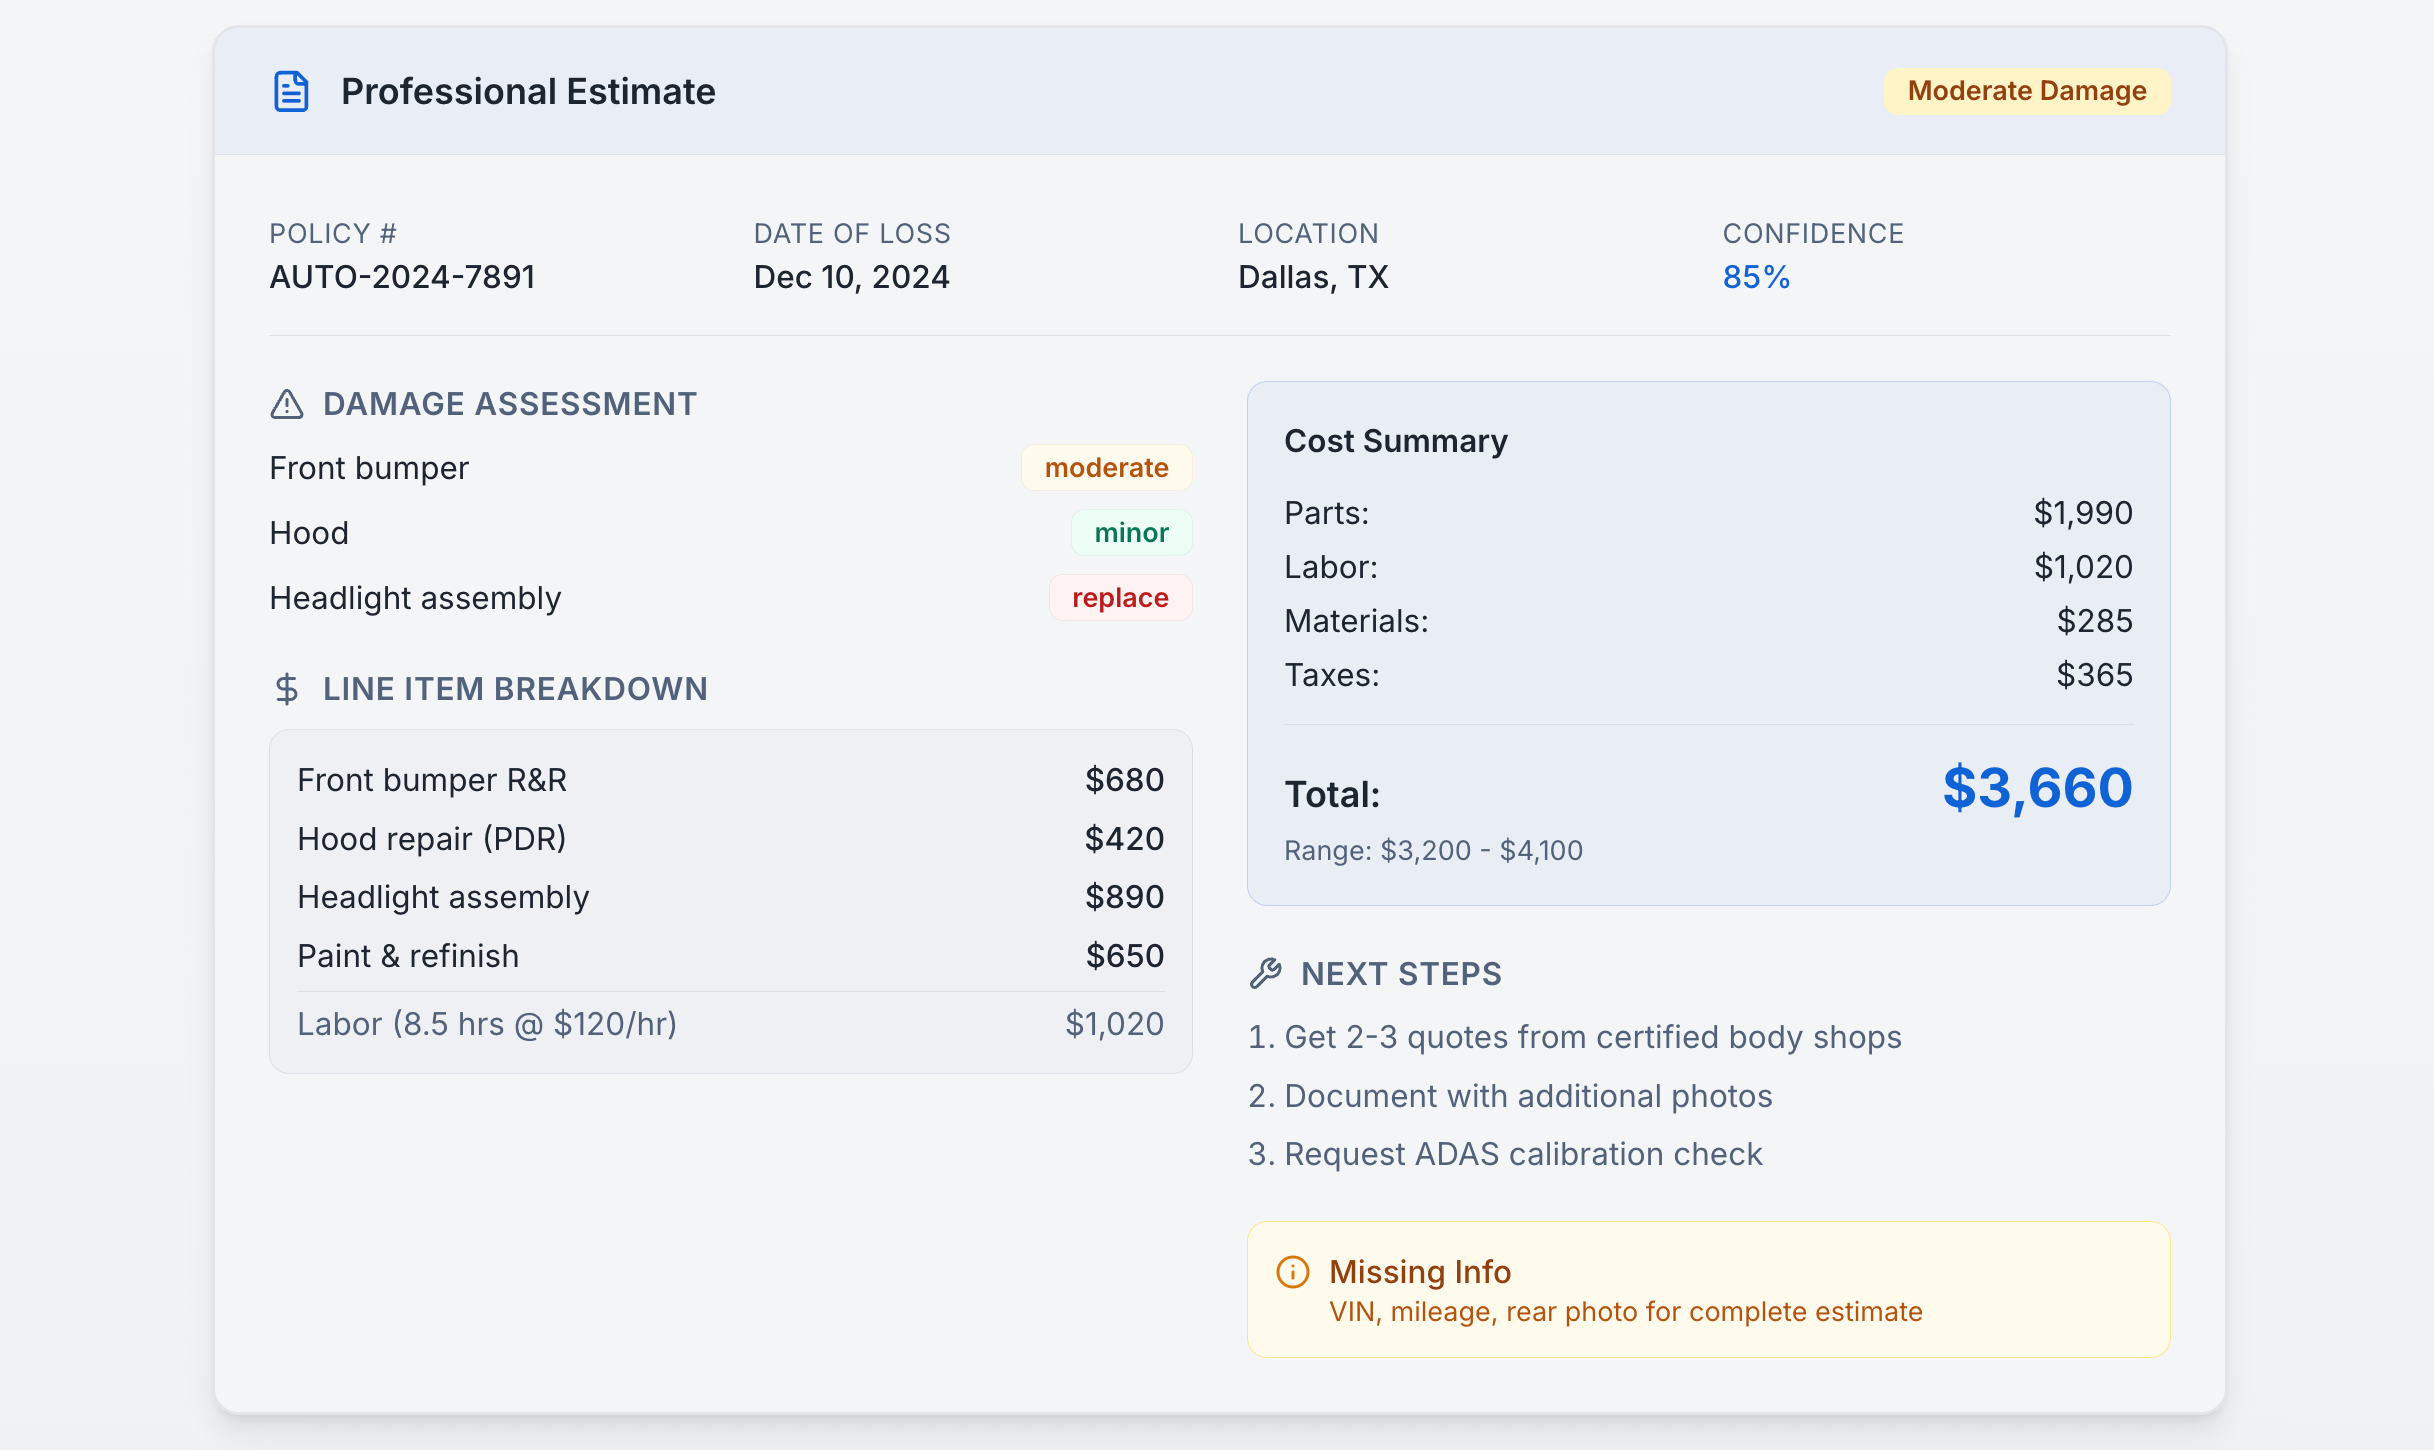Click the replace tag for Headlight assembly
The height and width of the screenshot is (1450, 2434).
click(x=1120, y=598)
